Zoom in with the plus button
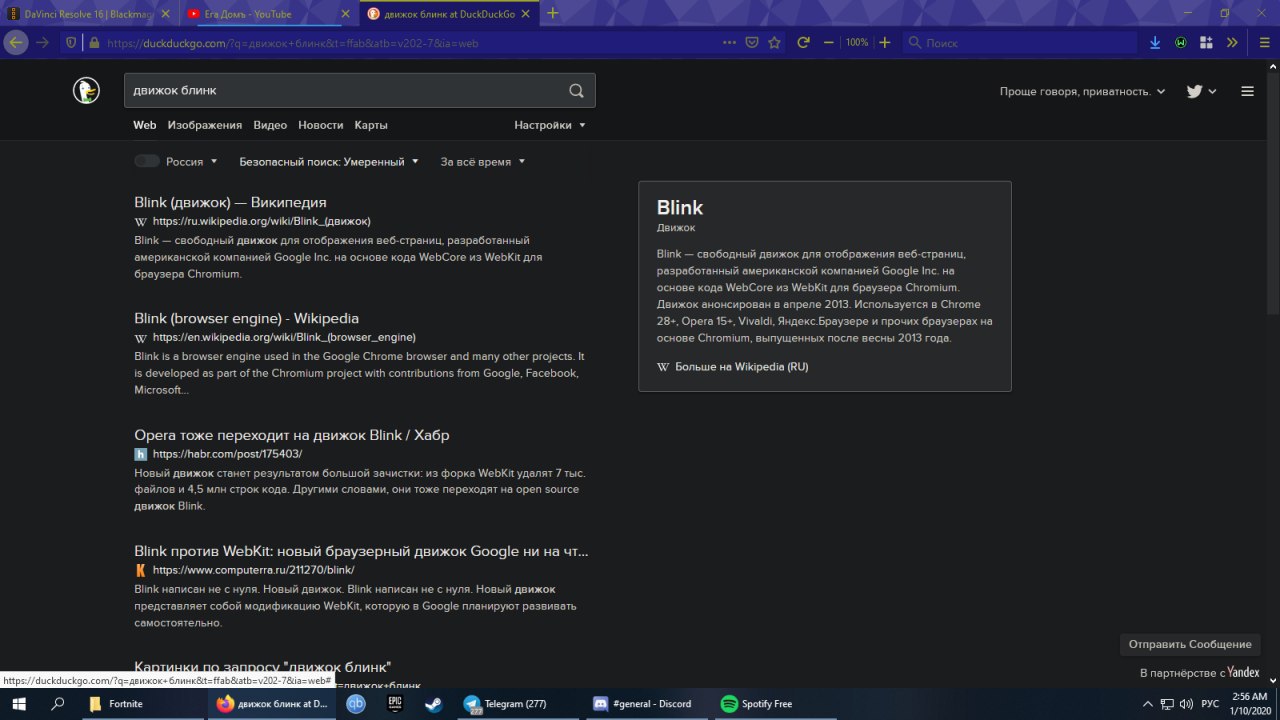The width and height of the screenshot is (1280, 720). [885, 43]
